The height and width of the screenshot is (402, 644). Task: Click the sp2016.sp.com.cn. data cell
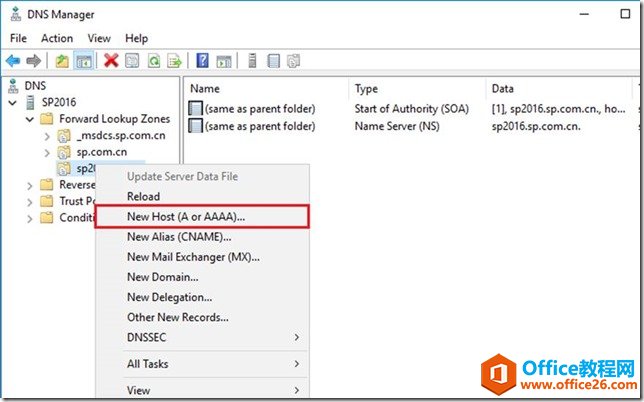tap(536, 126)
